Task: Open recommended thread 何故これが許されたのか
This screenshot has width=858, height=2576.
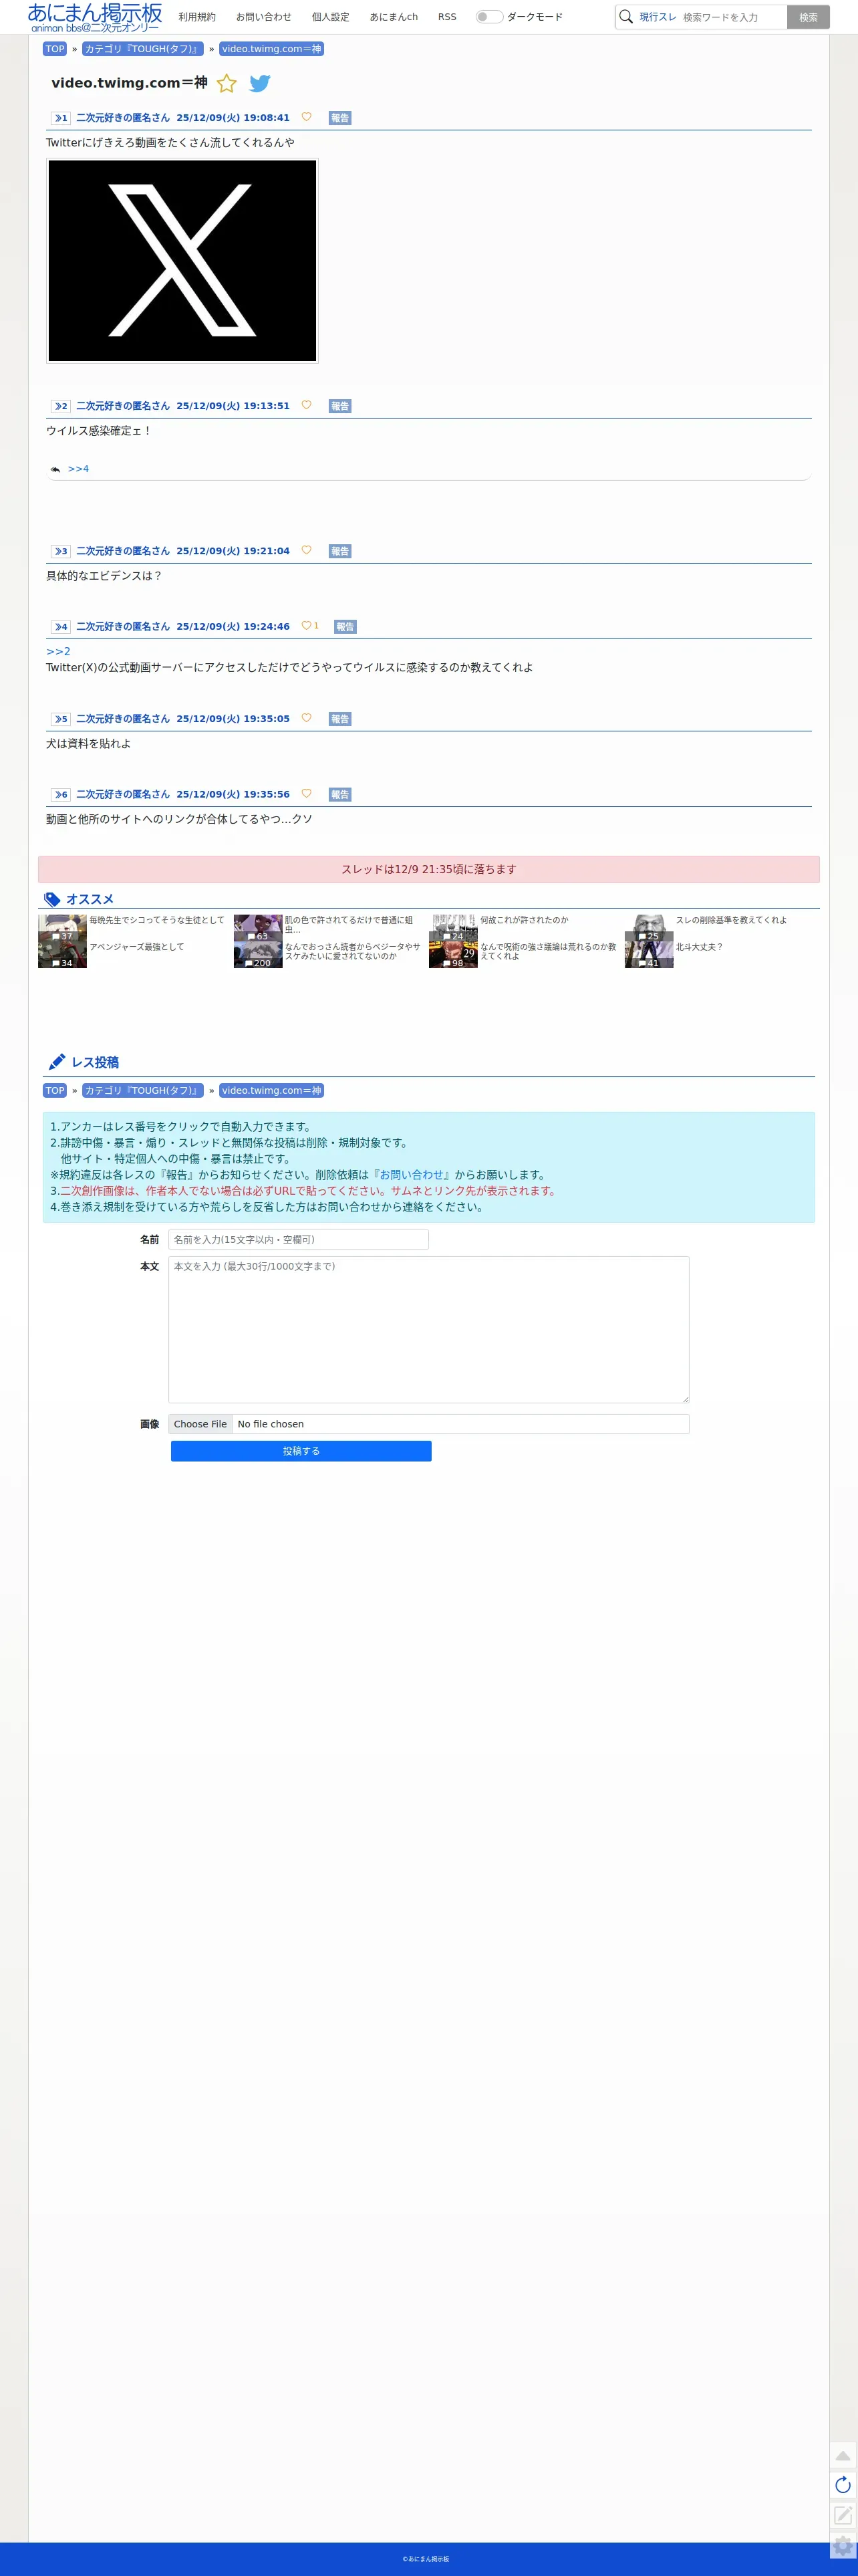Action: (x=524, y=920)
